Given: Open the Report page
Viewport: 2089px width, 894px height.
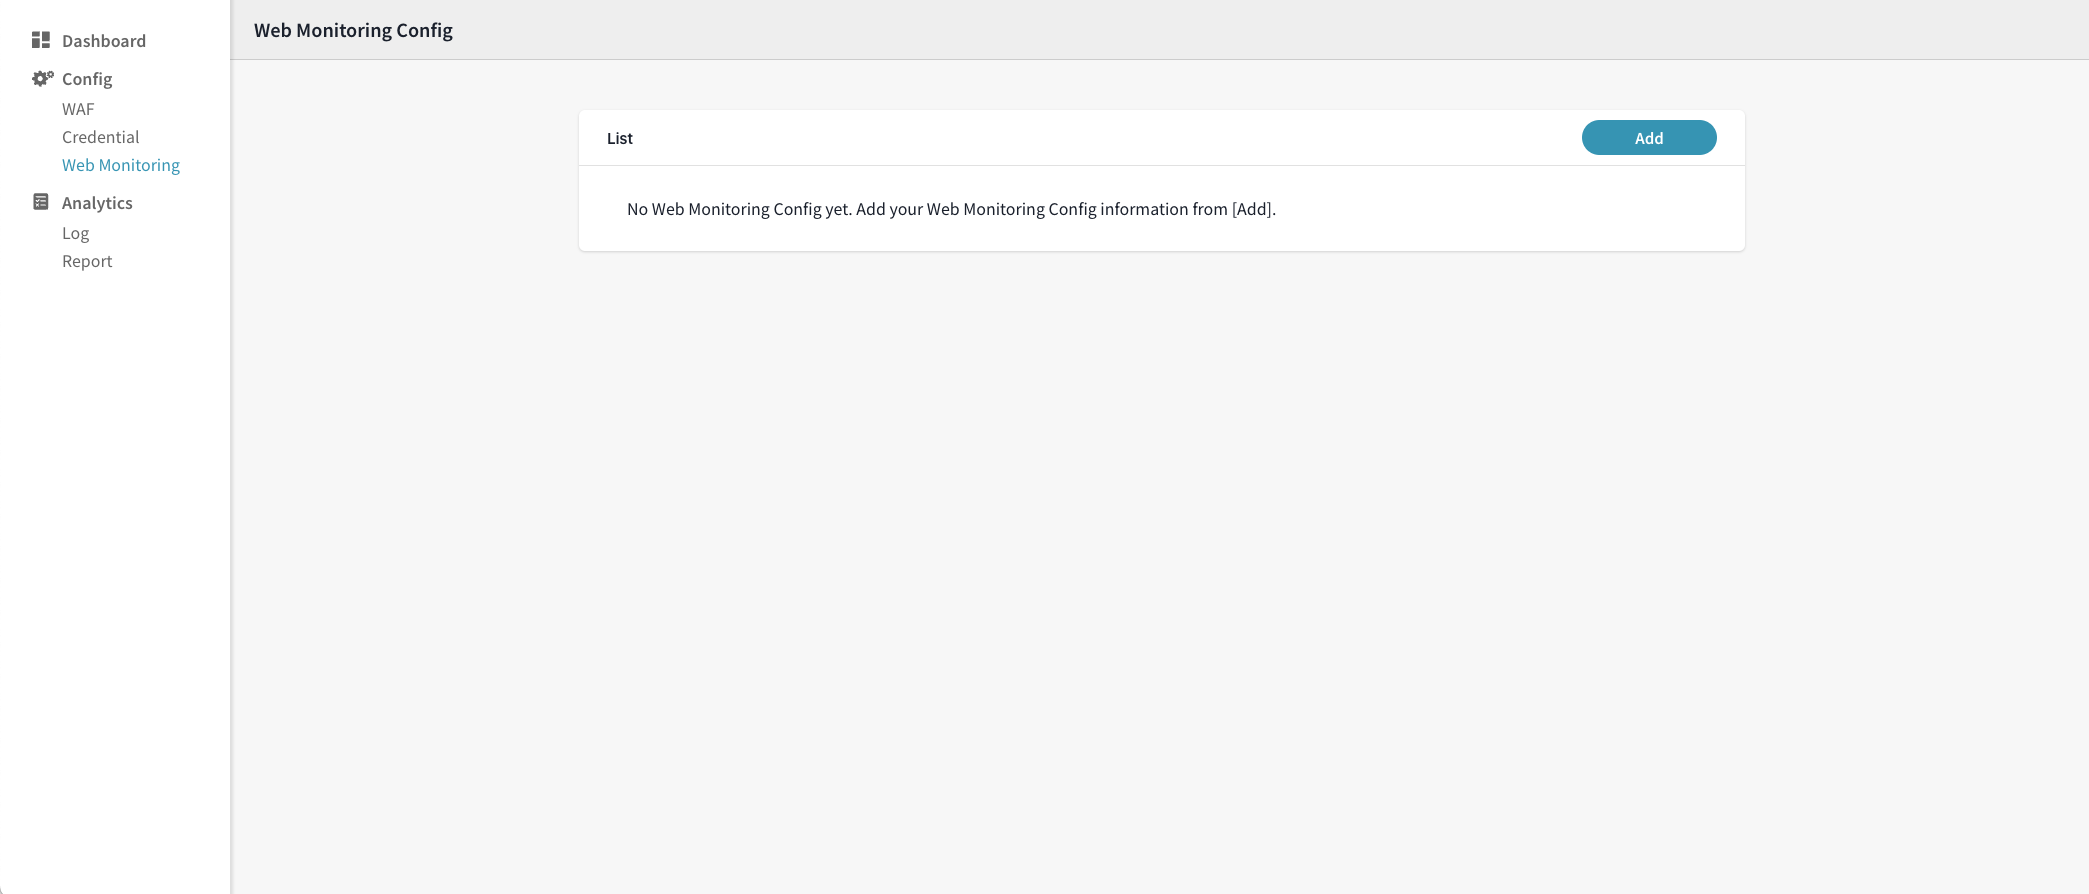Looking at the screenshot, I should 87,261.
